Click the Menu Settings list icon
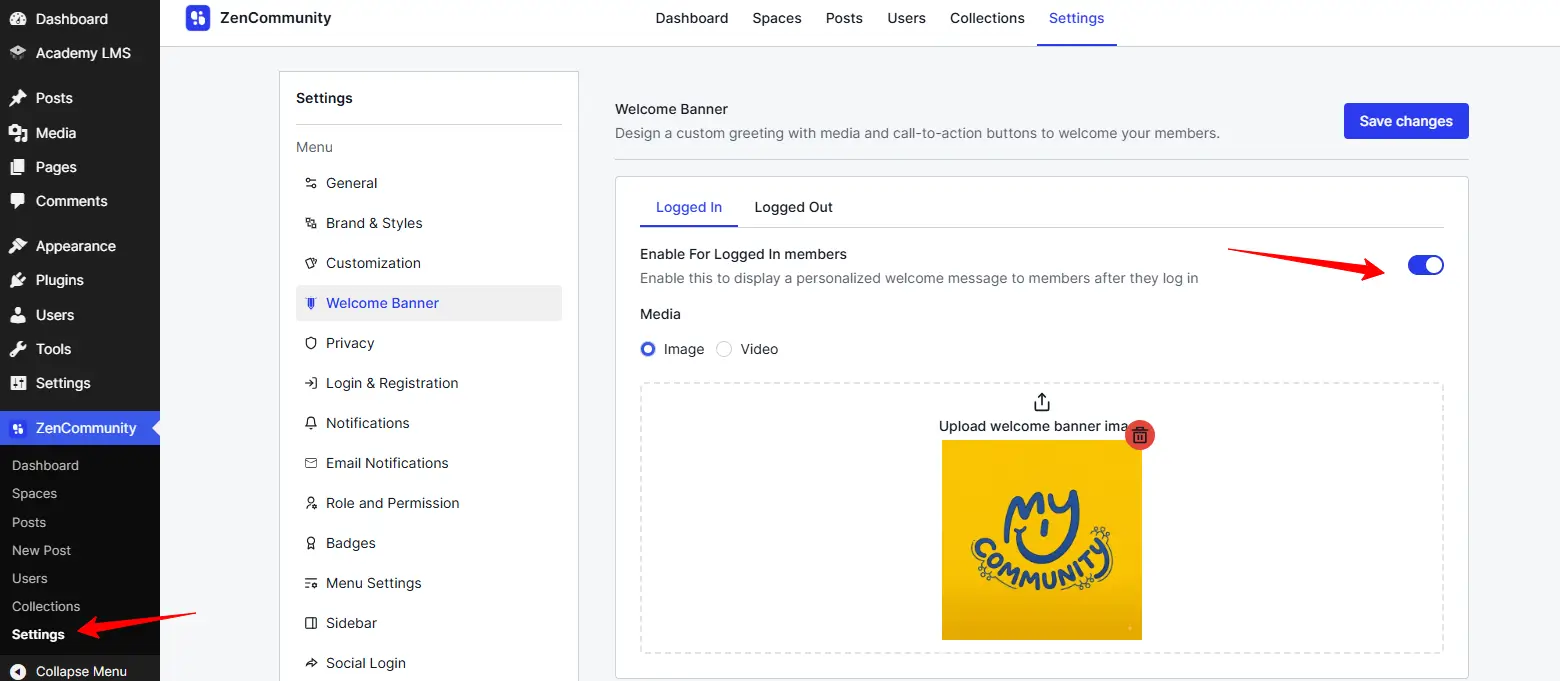 (310, 583)
